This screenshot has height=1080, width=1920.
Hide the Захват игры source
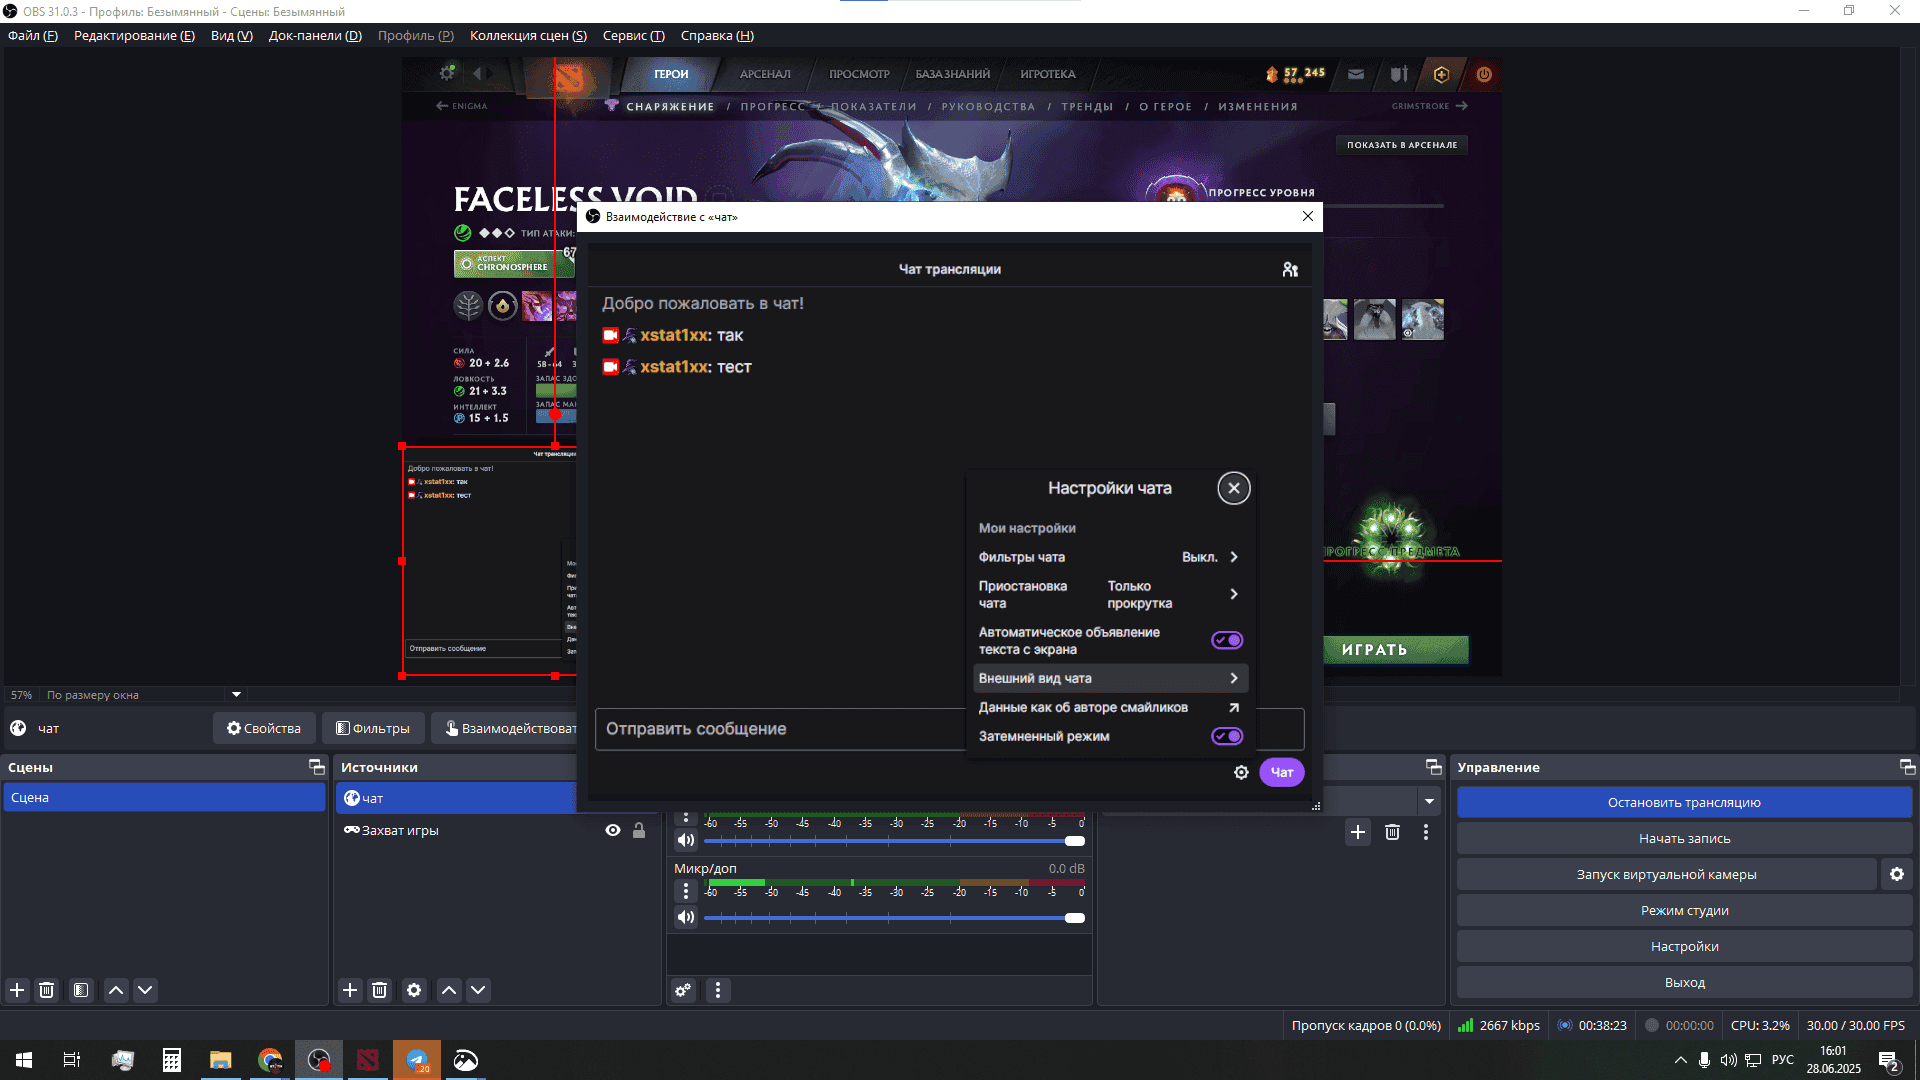tap(613, 830)
